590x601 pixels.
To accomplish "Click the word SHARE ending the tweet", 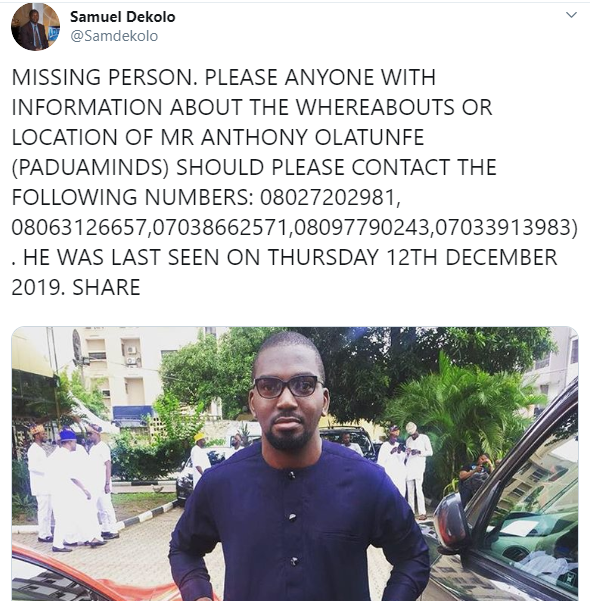I will 106,287.
